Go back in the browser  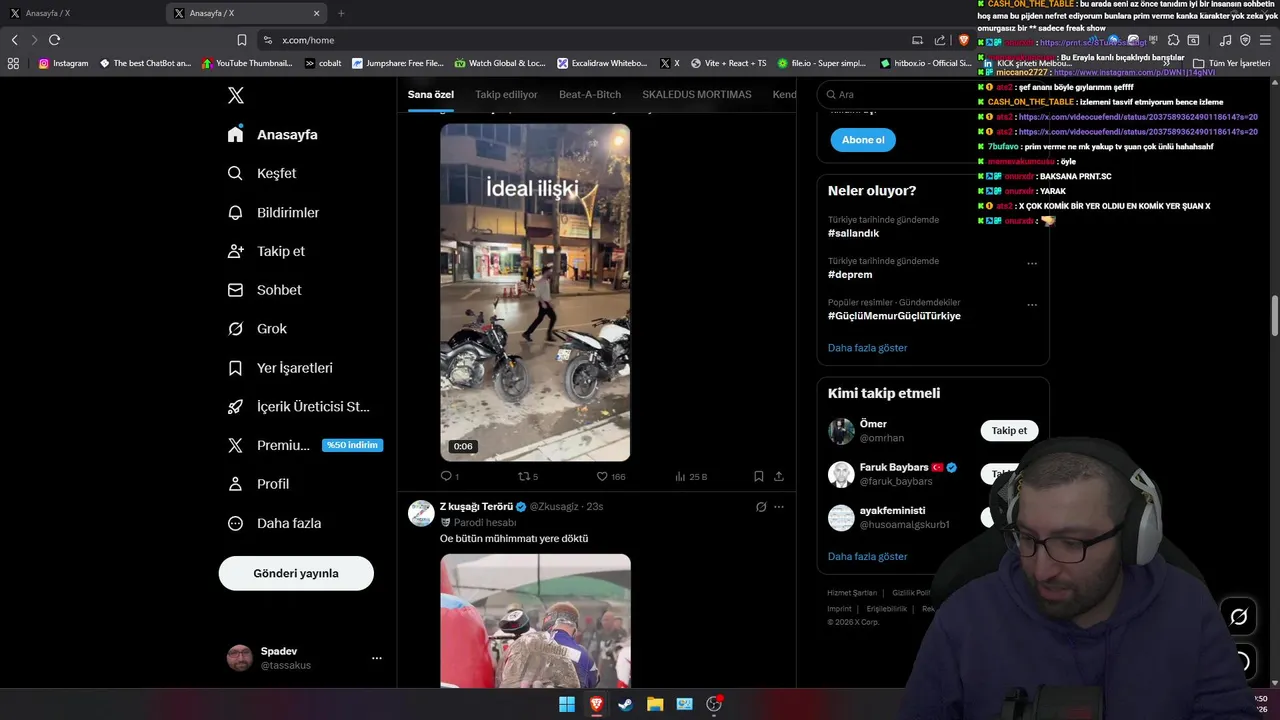pyautogui.click(x=14, y=40)
